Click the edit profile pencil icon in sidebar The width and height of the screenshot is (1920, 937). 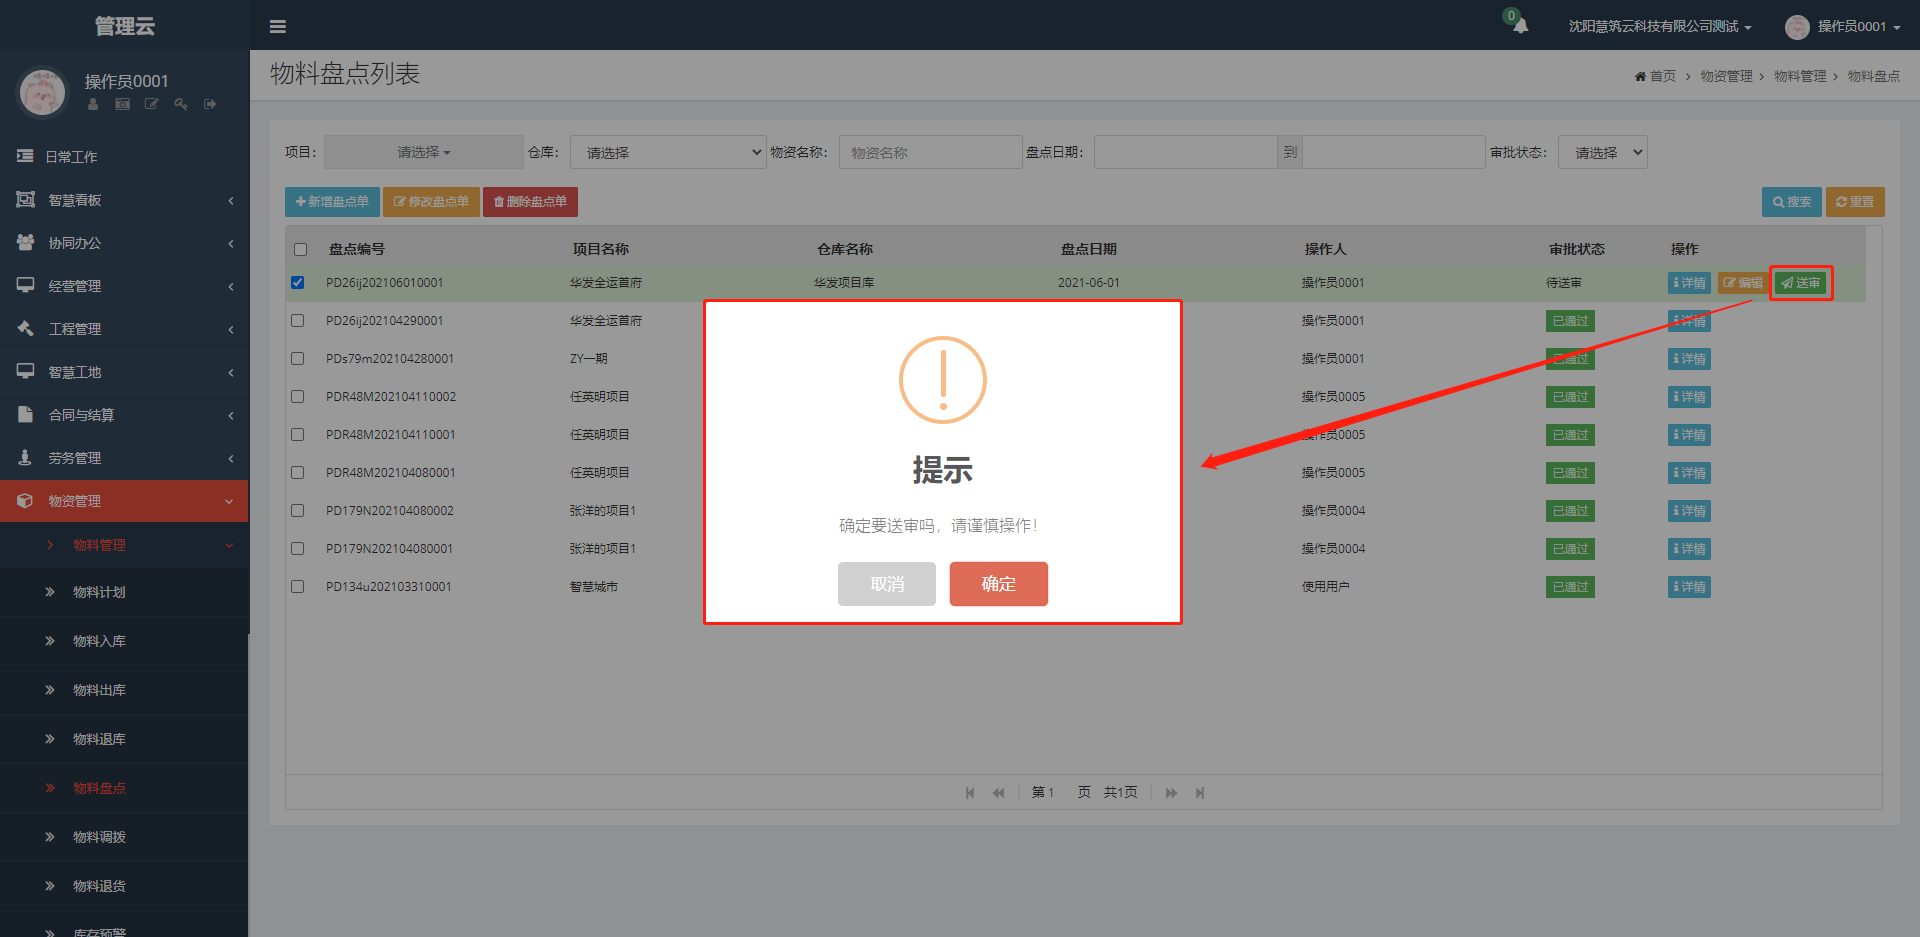tap(151, 104)
